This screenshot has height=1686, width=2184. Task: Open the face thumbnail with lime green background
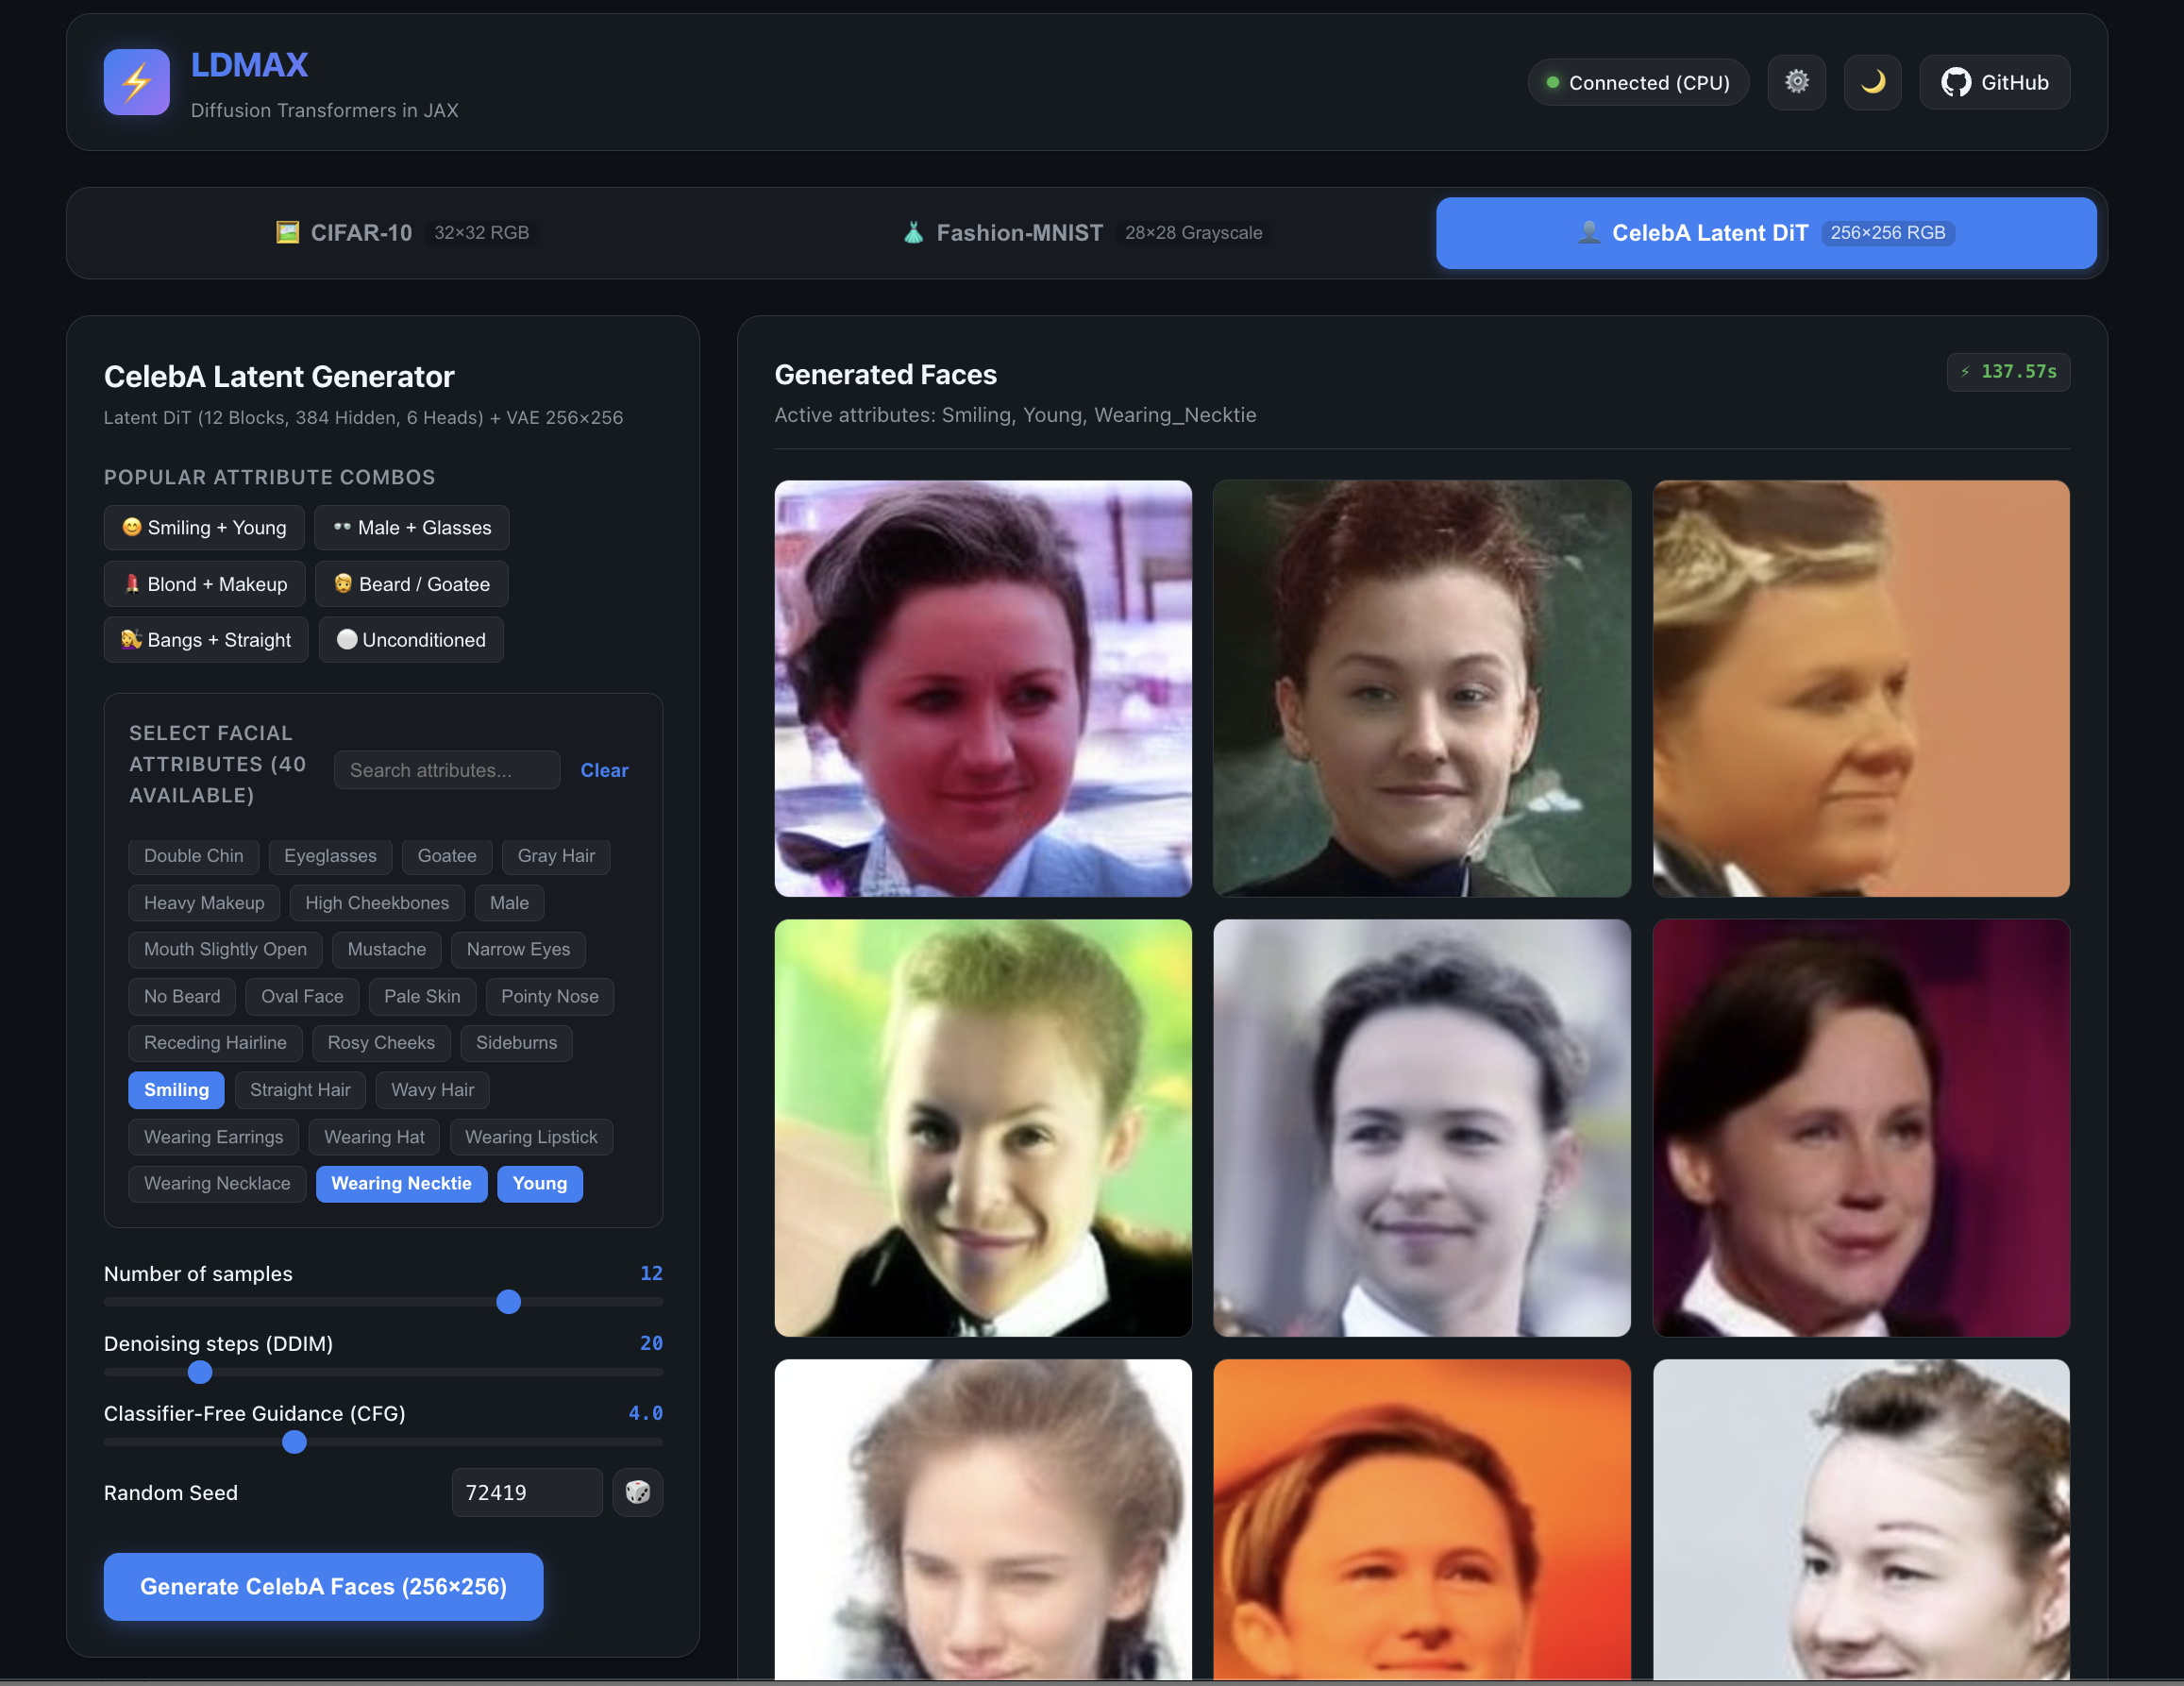pos(983,1128)
